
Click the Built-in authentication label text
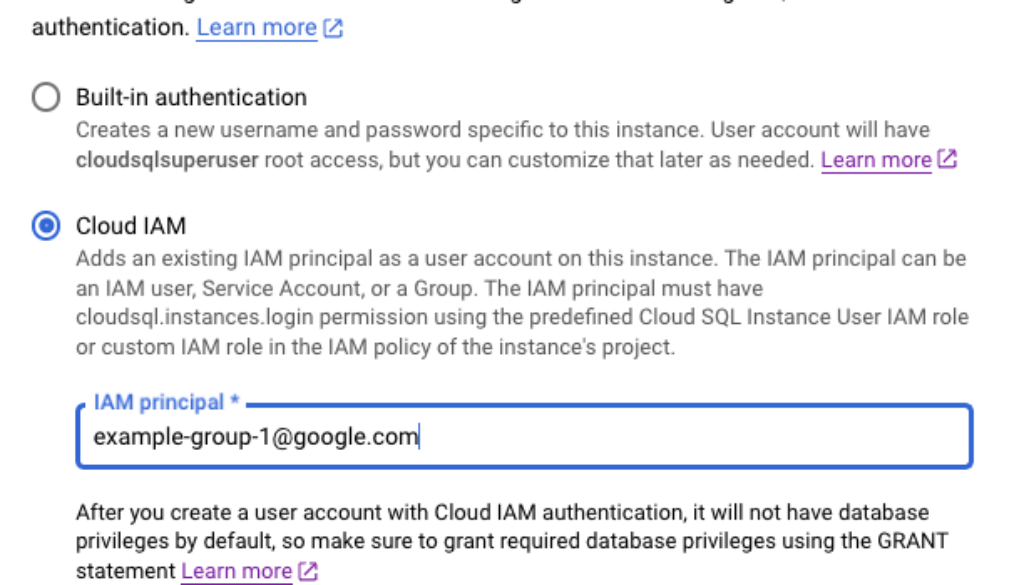(x=191, y=98)
